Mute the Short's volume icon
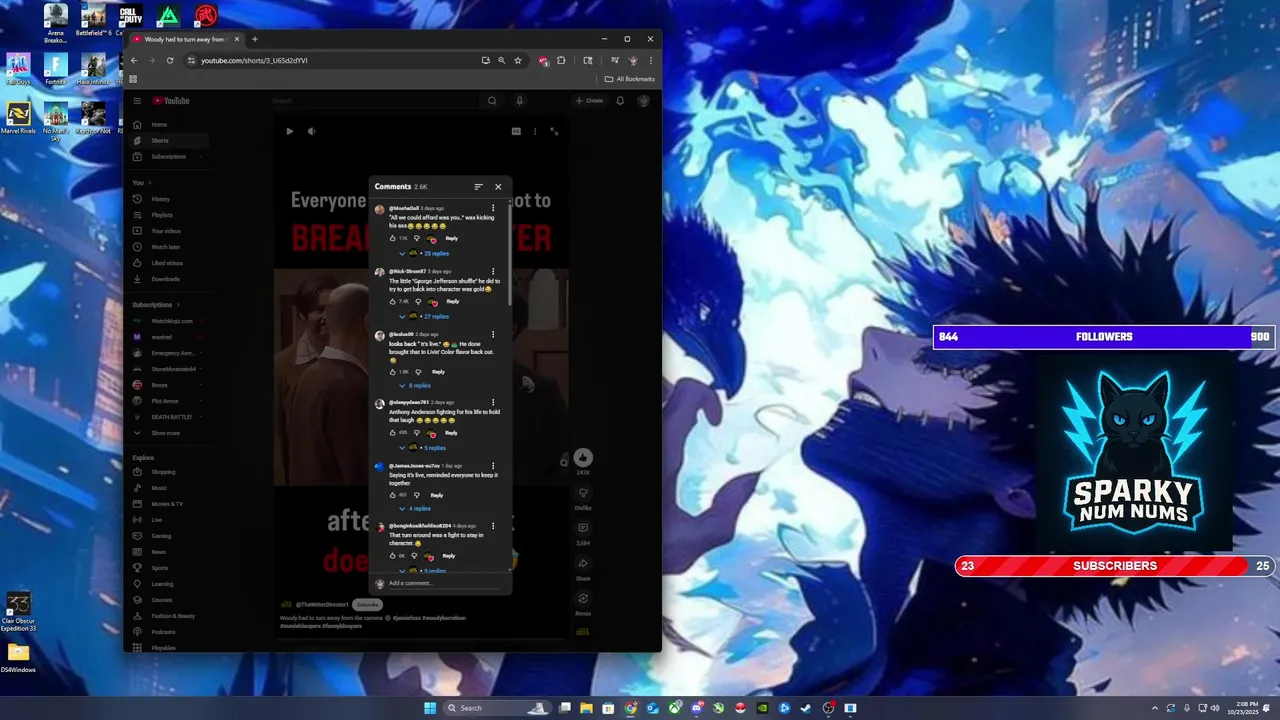 [311, 131]
